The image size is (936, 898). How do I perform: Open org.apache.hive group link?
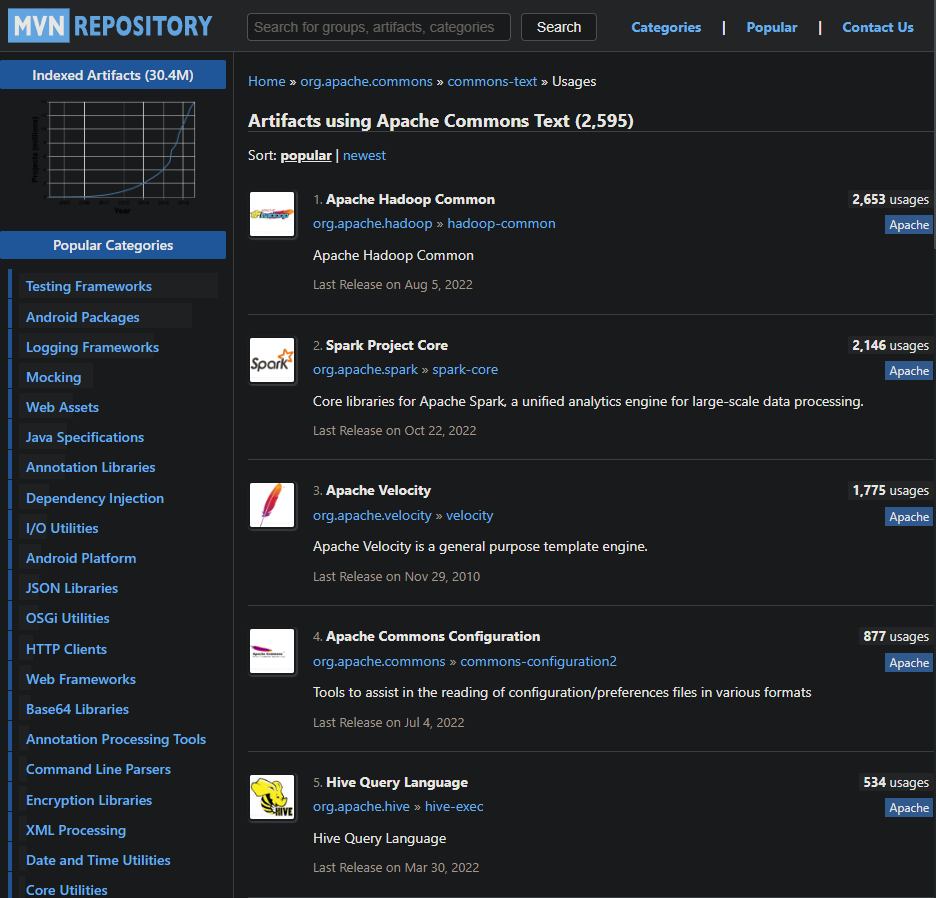pyautogui.click(x=361, y=807)
